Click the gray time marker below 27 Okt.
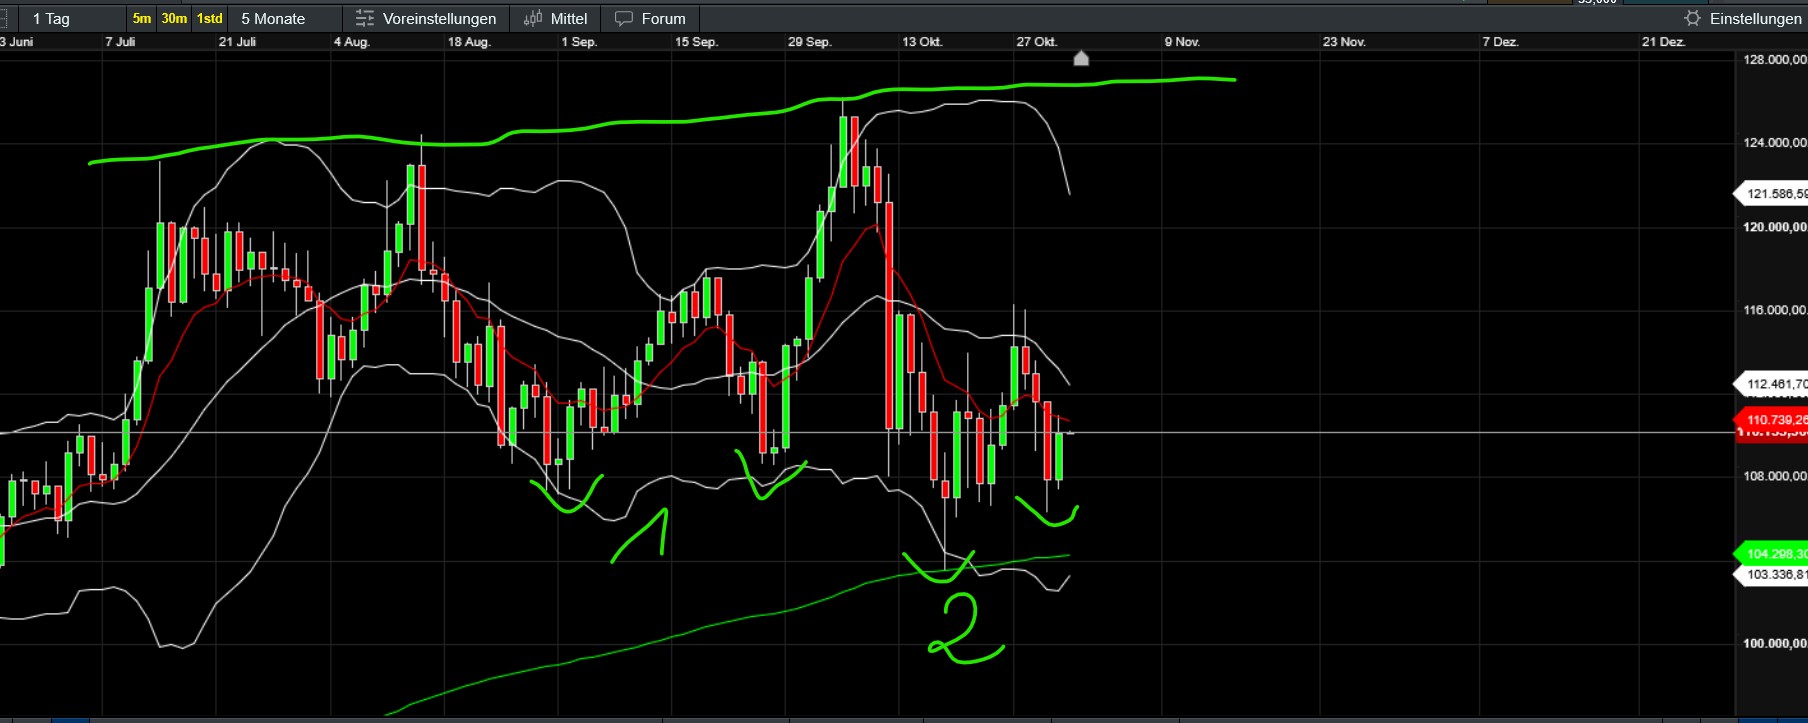The width and height of the screenshot is (1808, 723). (1081, 58)
